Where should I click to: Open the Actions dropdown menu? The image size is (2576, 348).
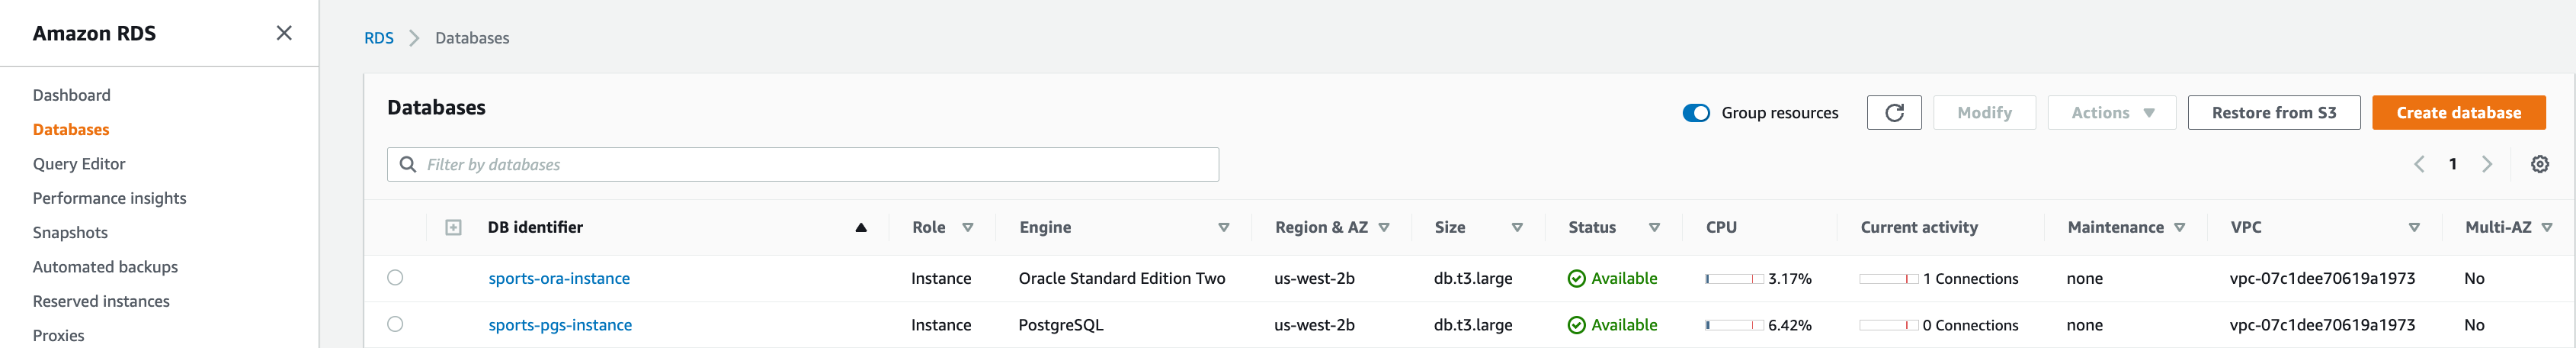point(2111,113)
